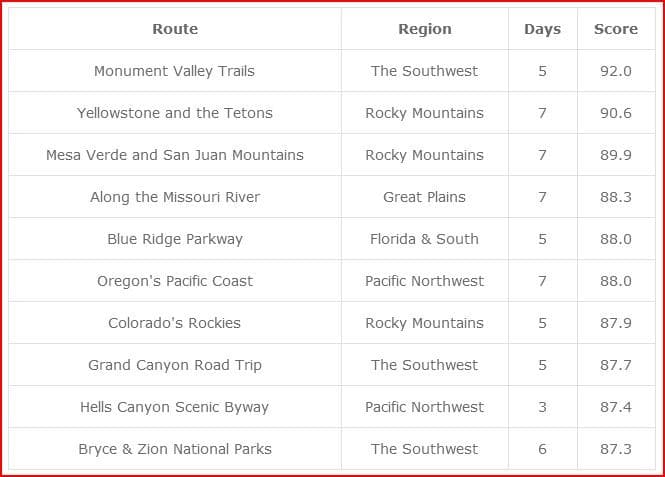
Task: Select the Colorado's Rockies route
Action: (x=175, y=323)
